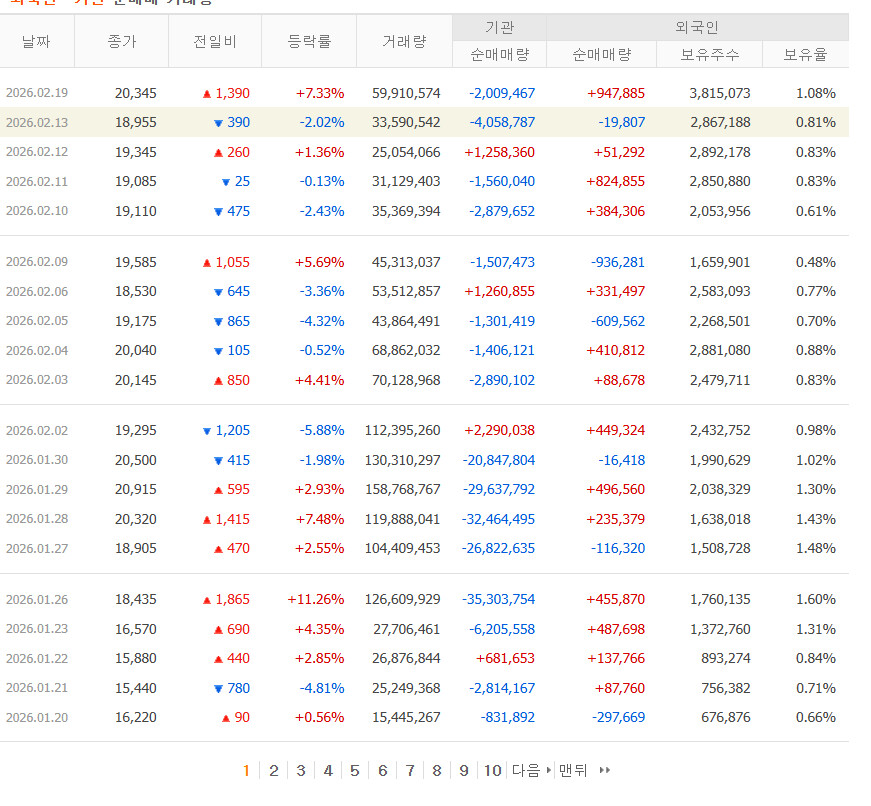Click the 보유율 column header
This screenshot has width=871, height=806.
(805, 54)
